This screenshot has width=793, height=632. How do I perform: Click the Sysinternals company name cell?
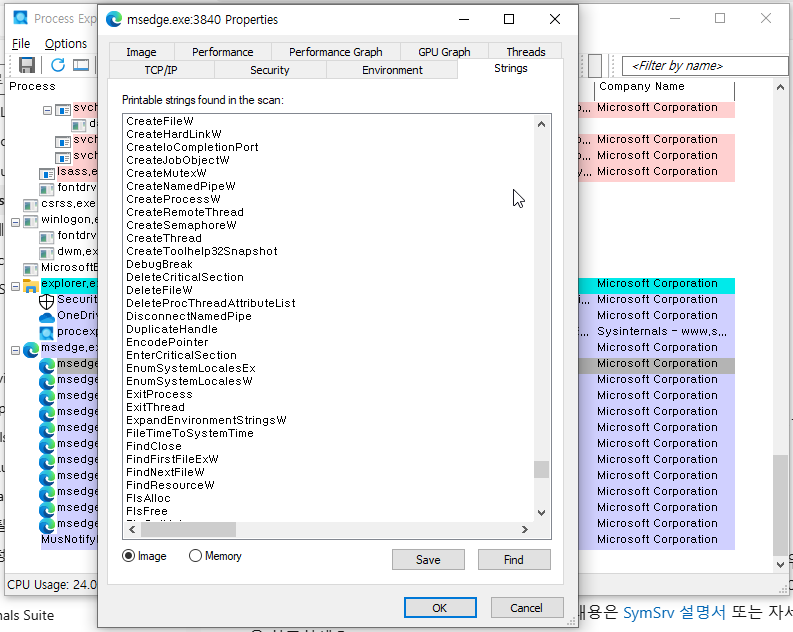pos(662,332)
